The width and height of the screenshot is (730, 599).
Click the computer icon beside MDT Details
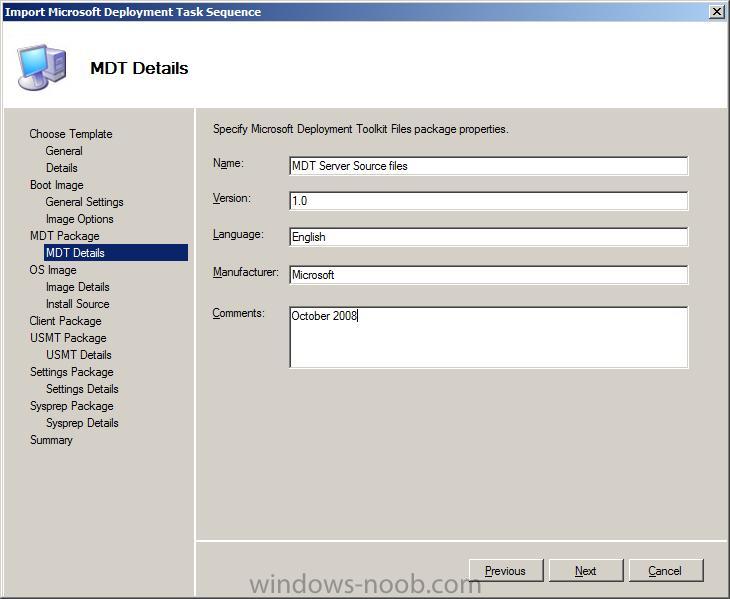tap(42, 67)
